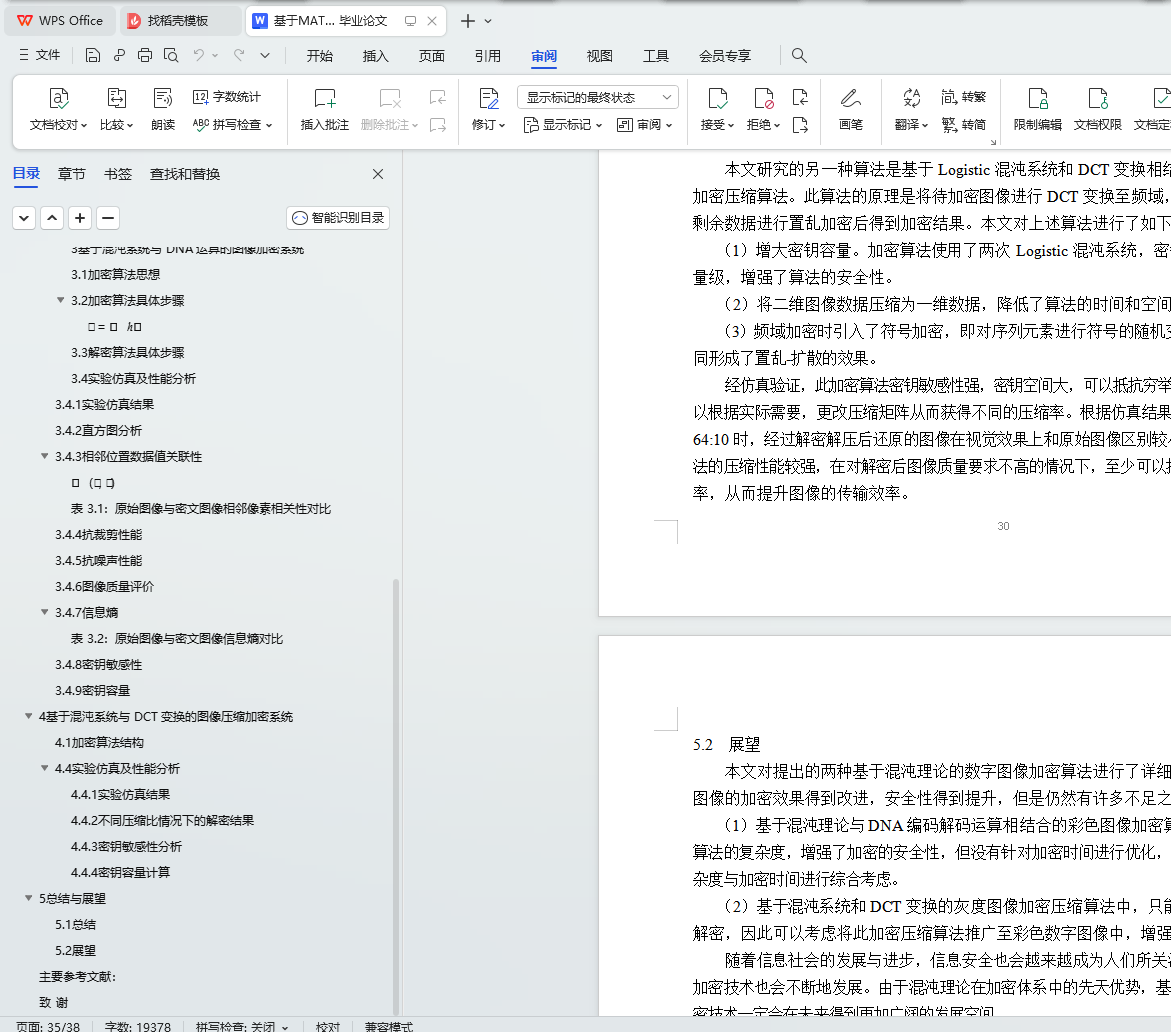This screenshot has height=1032, width=1171.
Task: Click the undo arrow
Action: (x=199, y=55)
